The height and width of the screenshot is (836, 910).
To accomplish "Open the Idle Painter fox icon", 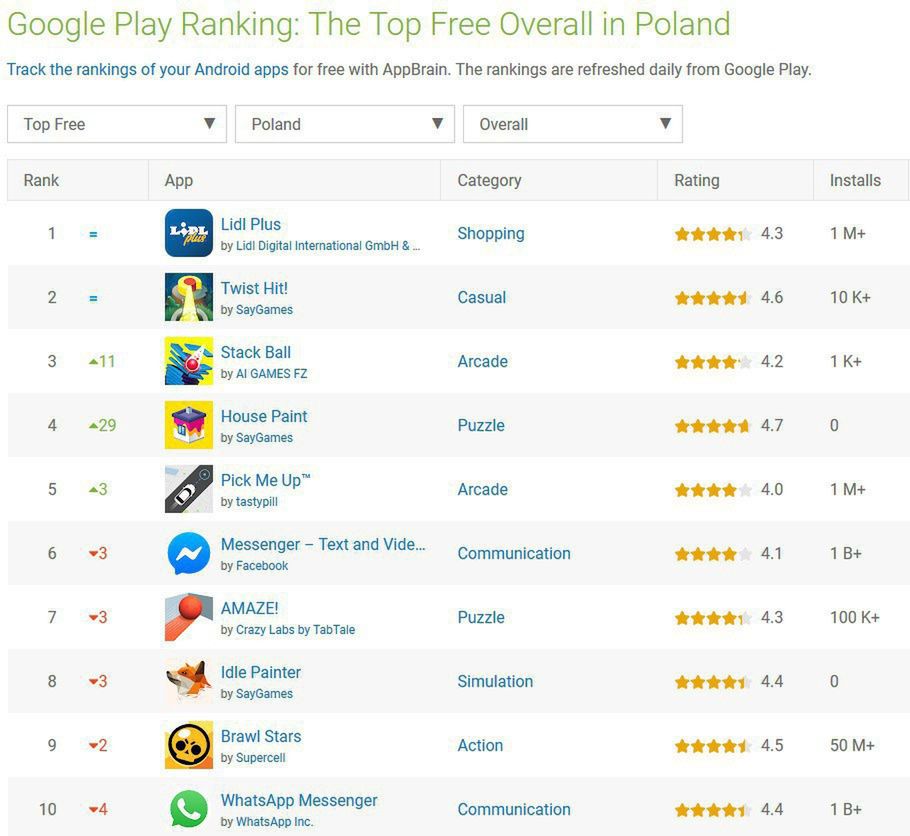I will pos(188,681).
